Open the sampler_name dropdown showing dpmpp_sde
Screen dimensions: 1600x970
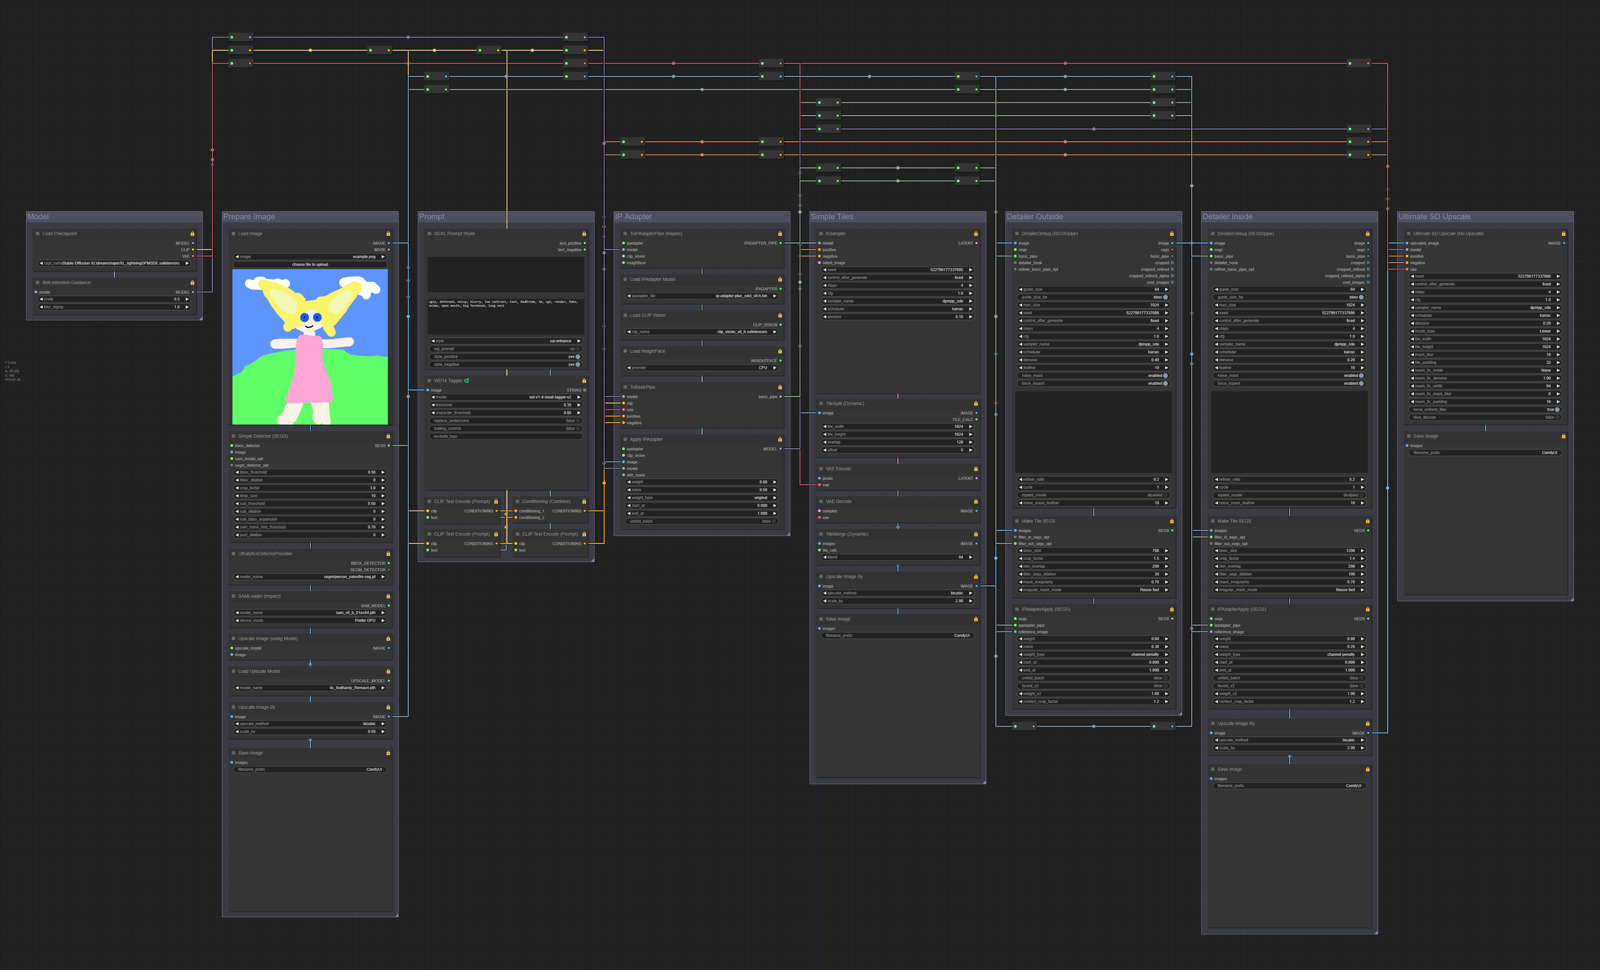pyautogui.click(x=897, y=301)
